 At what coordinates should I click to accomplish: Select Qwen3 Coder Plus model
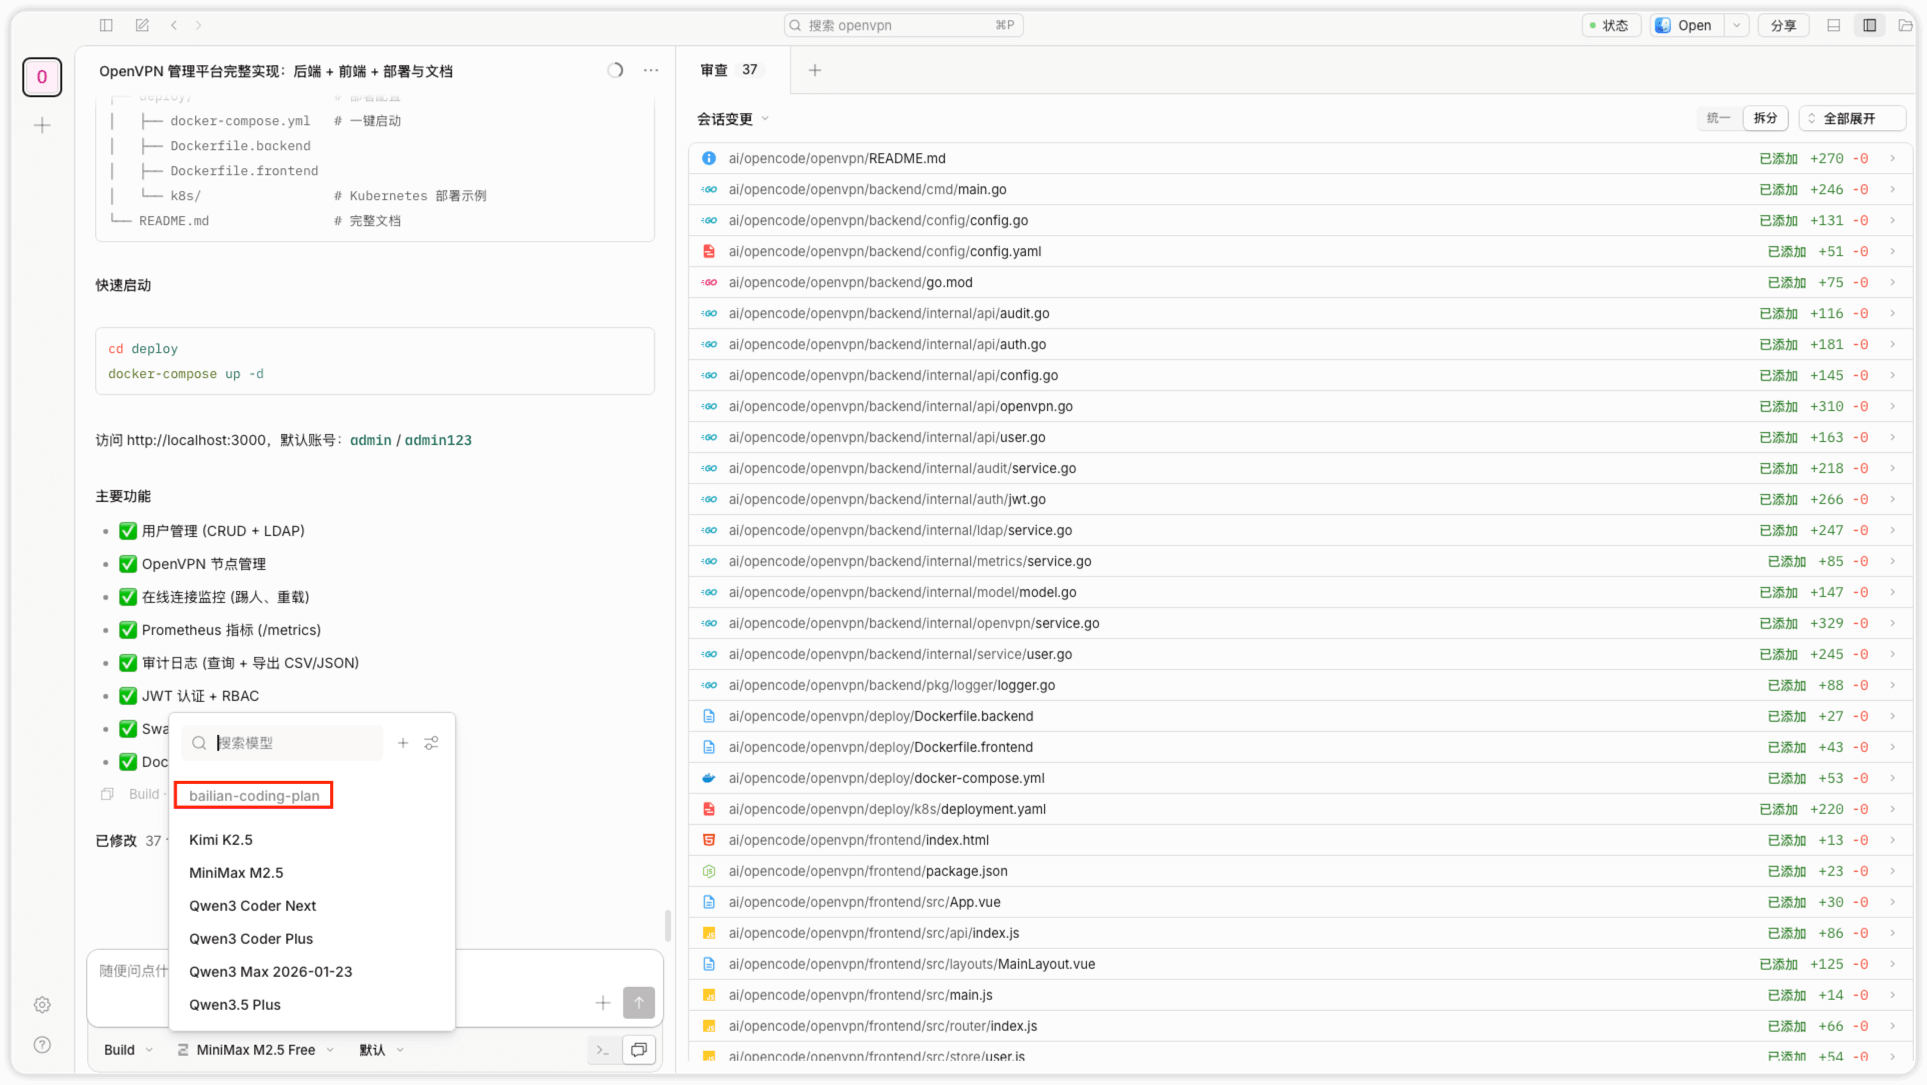pyautogui.click(x=251, y=939)
